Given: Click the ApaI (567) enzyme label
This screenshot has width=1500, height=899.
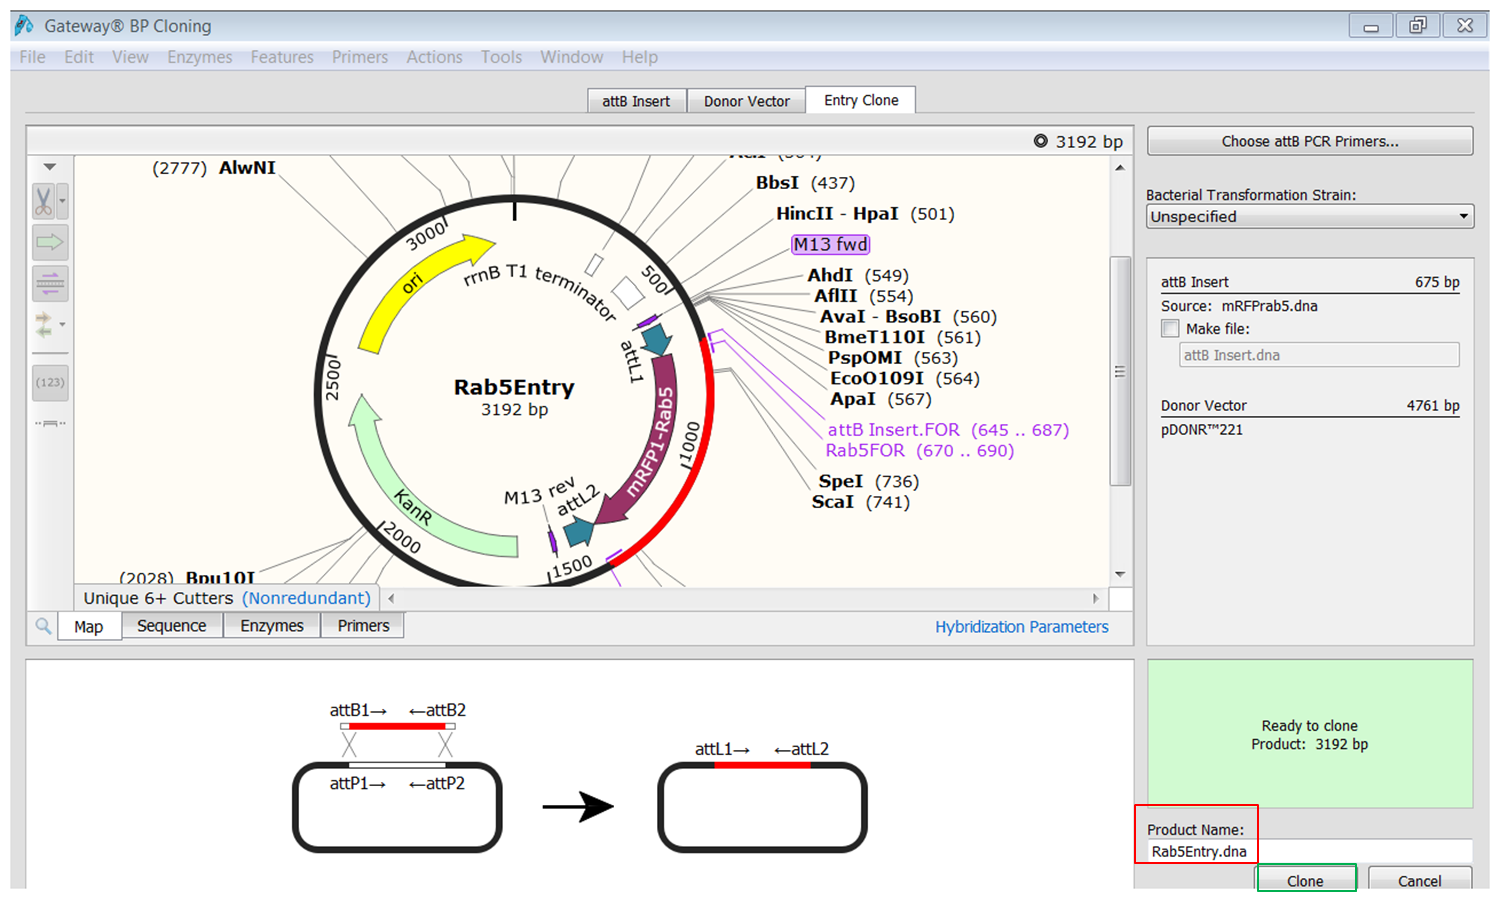Looking at the screenshot, I should (881, 399).
